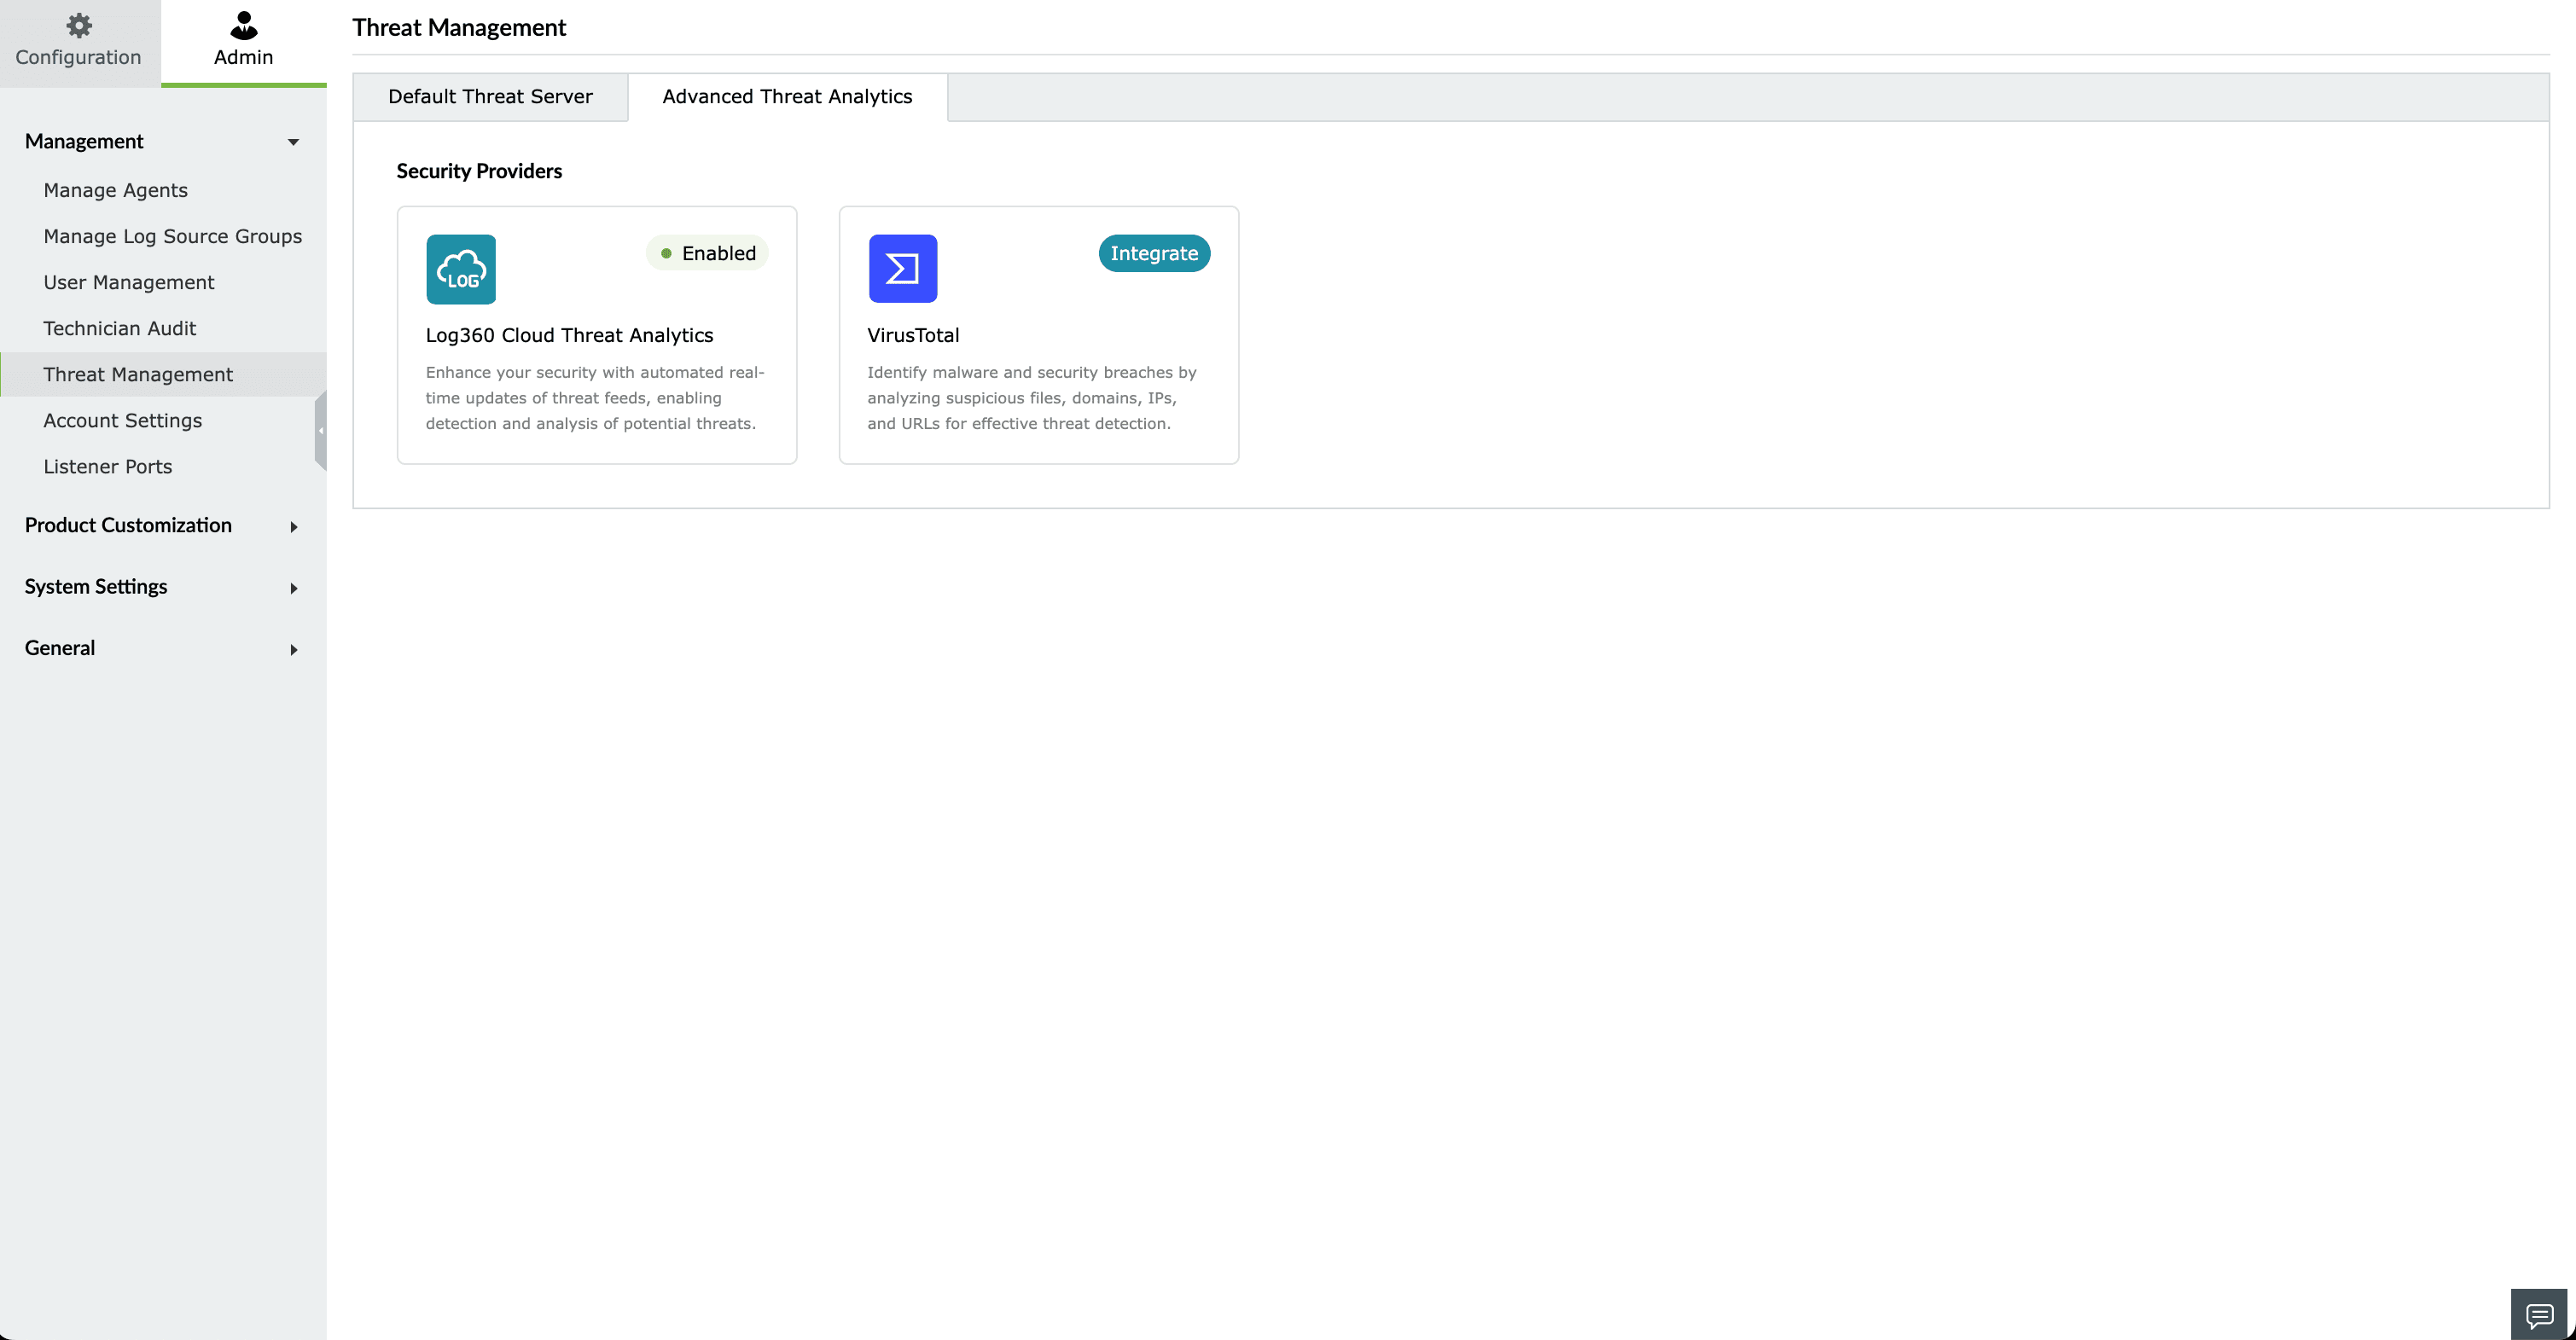This screenshot has height=1340, width=2576.
Task: Click the Enabled status badge
Action: (707, 253)
